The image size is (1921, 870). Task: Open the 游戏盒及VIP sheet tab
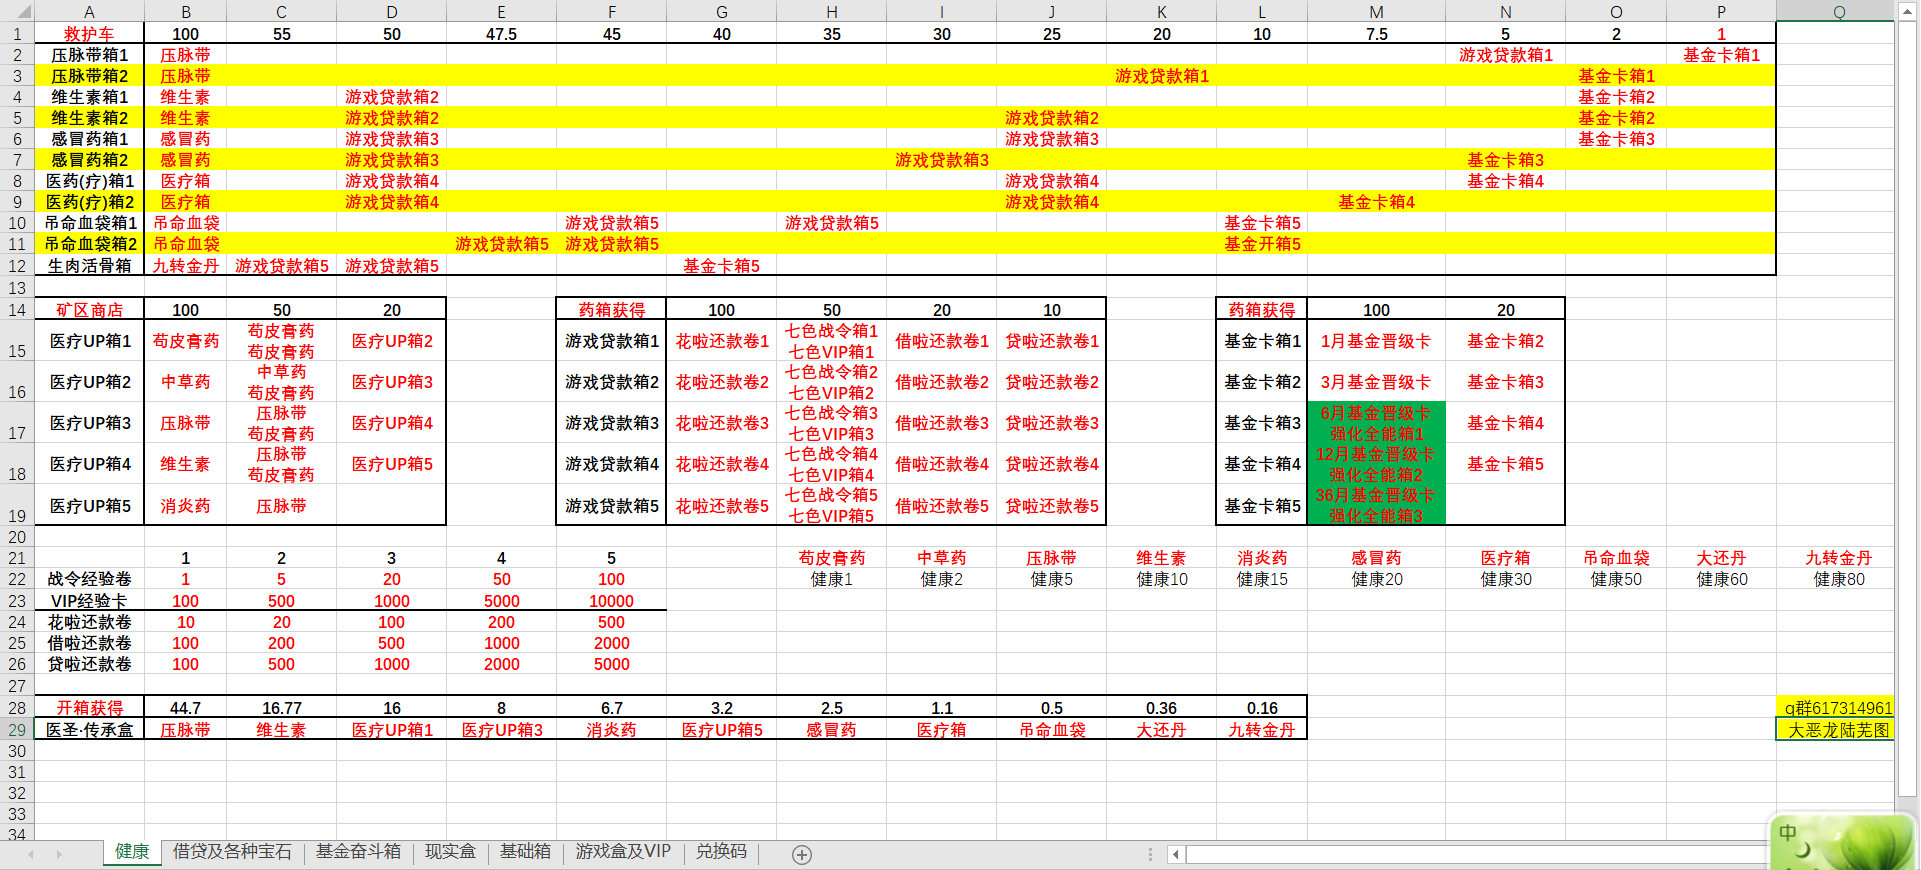point(623,852)
